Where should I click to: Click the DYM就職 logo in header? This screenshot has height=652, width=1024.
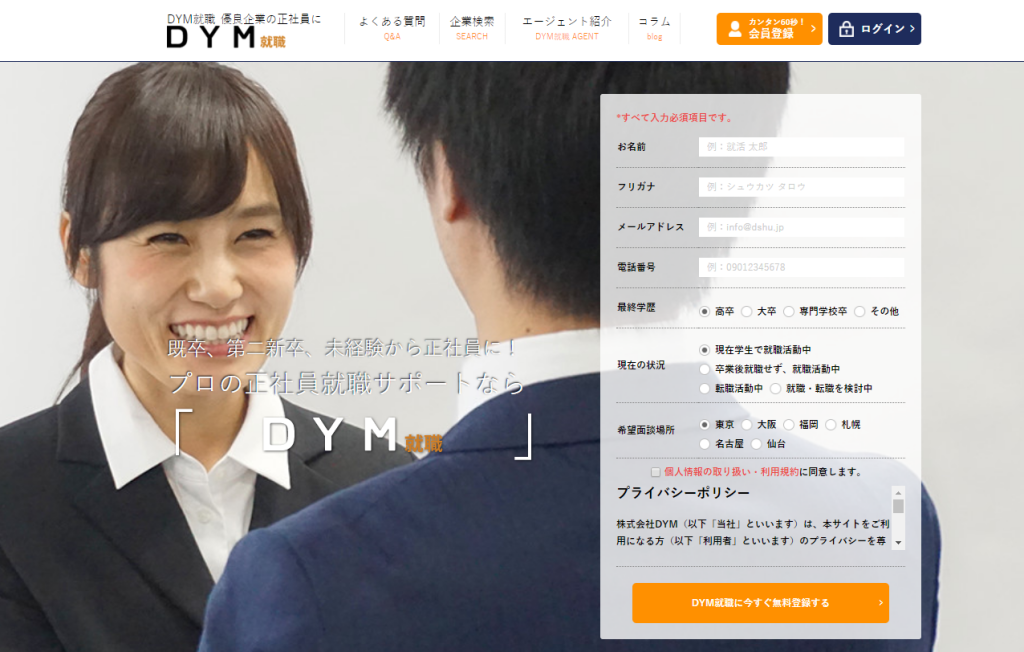227,37
